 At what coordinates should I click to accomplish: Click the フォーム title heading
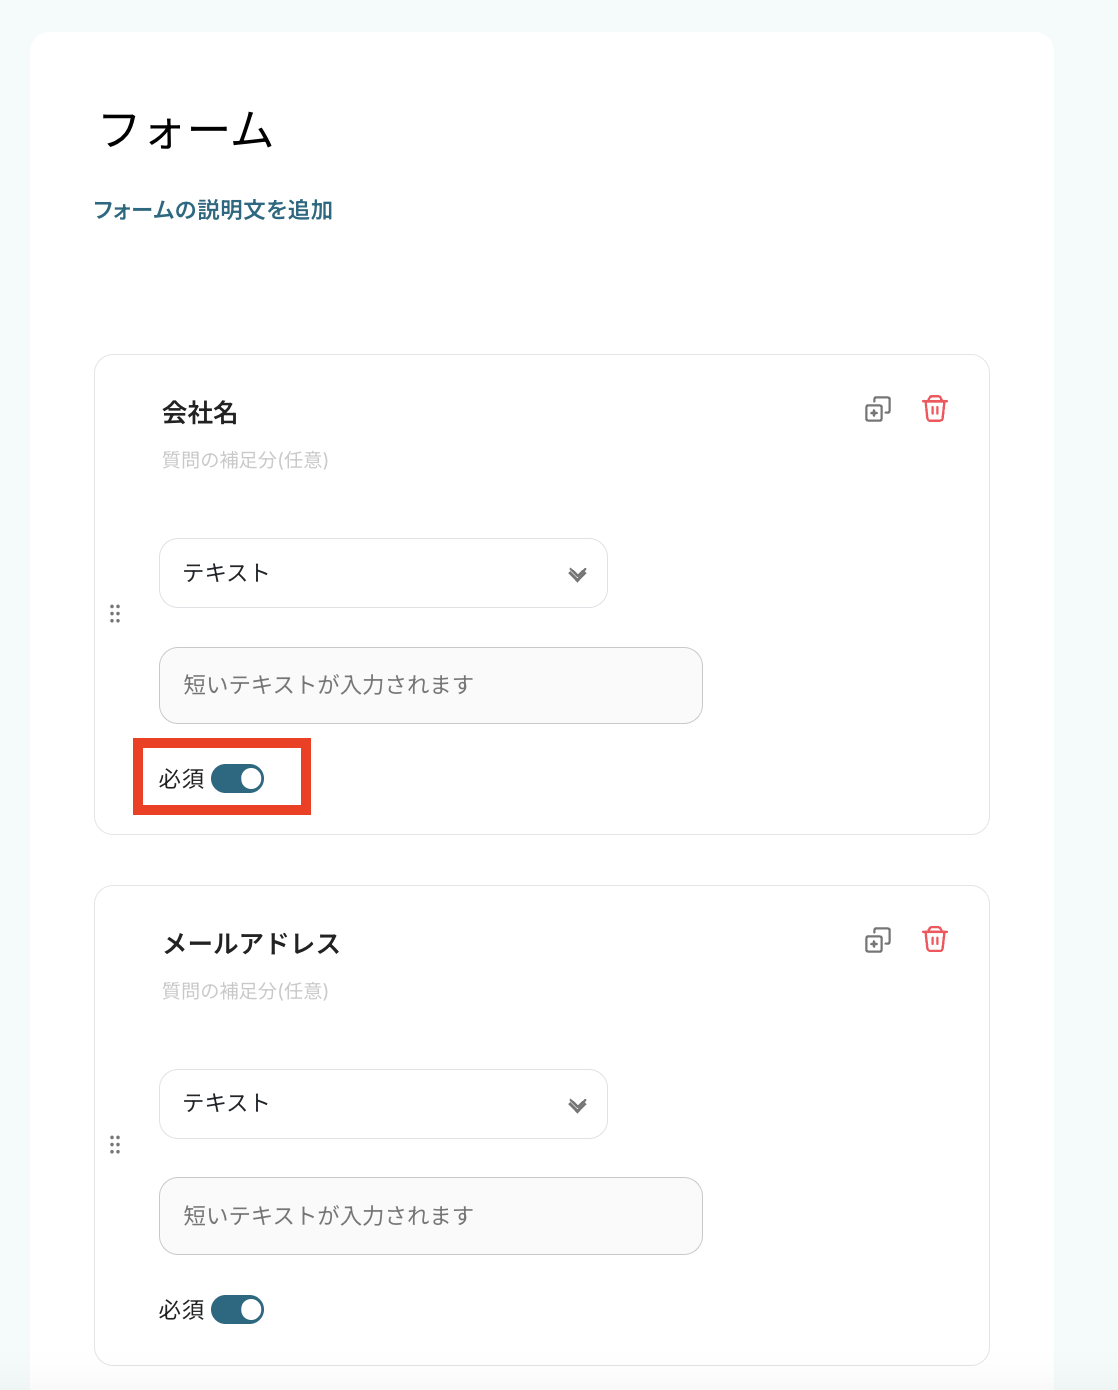click(x=187, y=131)
